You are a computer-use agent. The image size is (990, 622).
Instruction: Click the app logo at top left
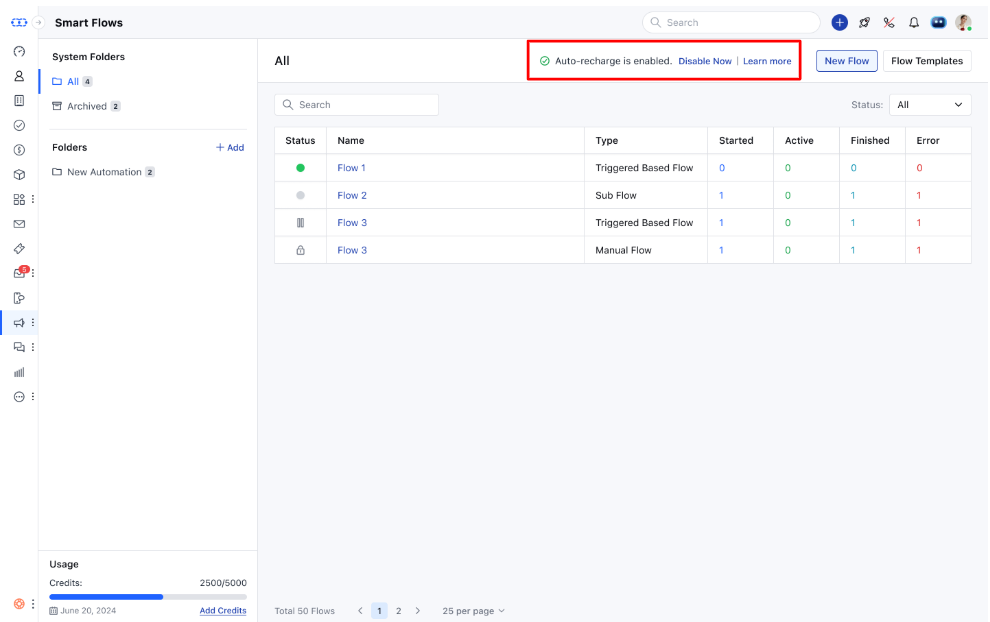(x=19, y=22)
